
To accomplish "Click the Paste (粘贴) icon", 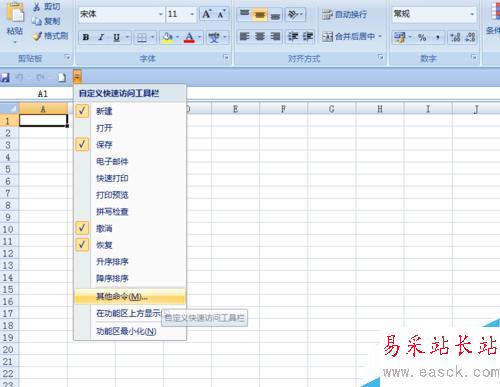I will pyautogui.click(x=15, y=13).
